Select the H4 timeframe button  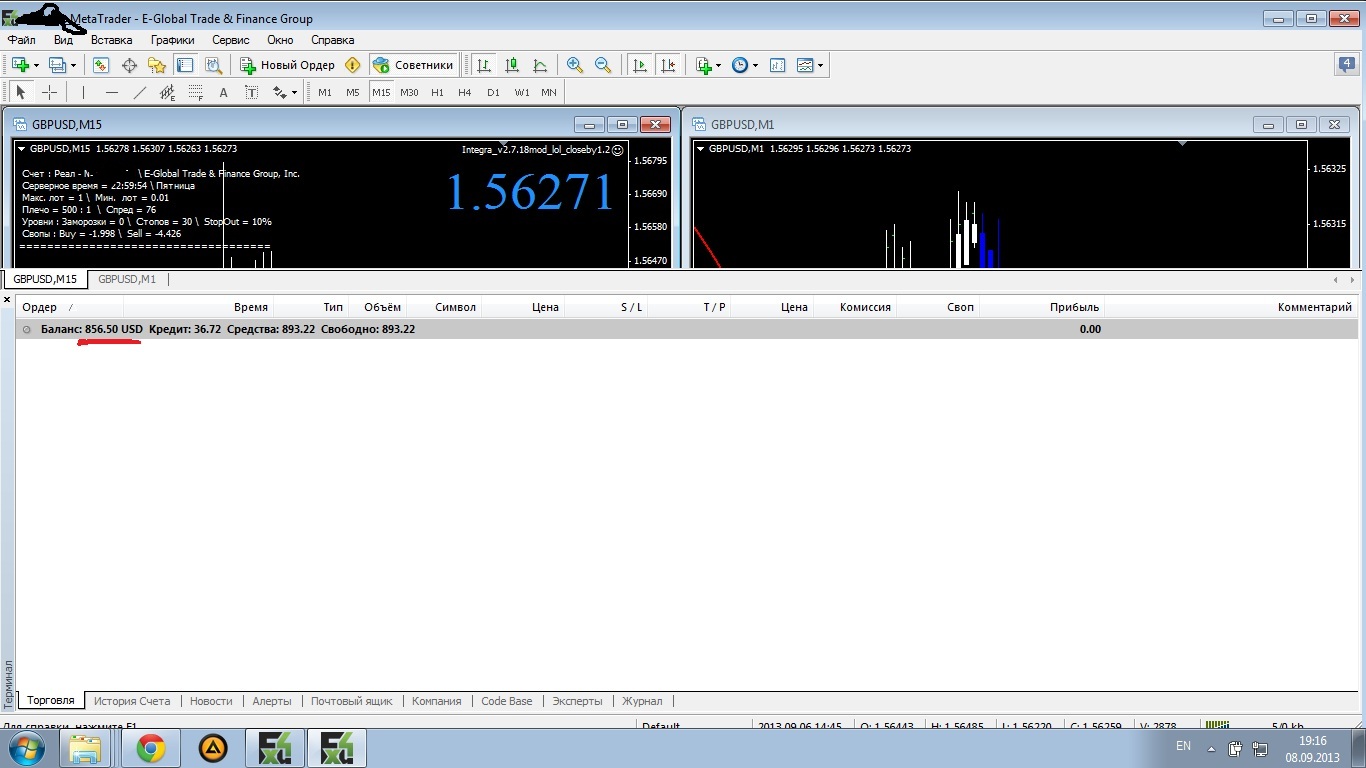click(465, 92)
